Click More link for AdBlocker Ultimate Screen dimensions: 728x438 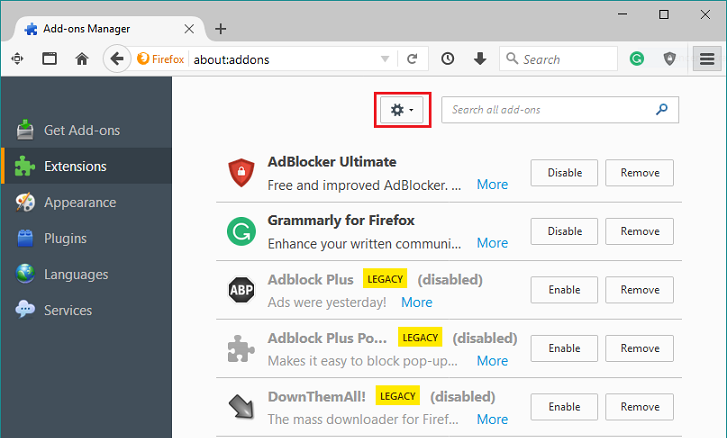pyautogui.click(x=492, y=185)
